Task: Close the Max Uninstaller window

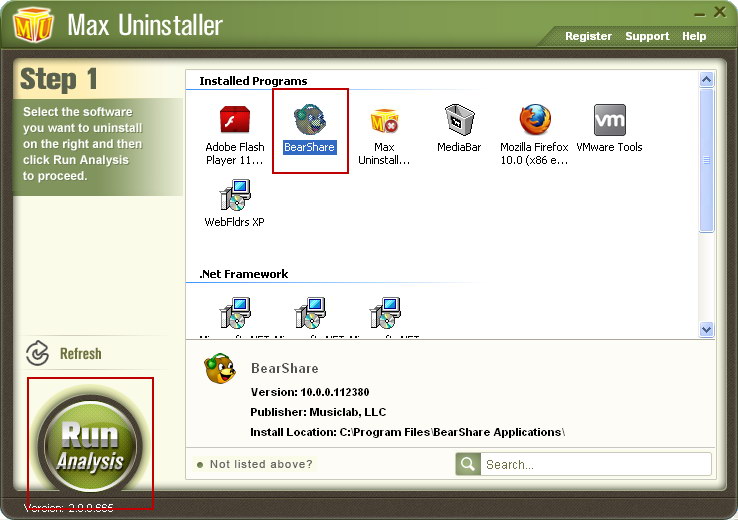Action: point(720,12)
